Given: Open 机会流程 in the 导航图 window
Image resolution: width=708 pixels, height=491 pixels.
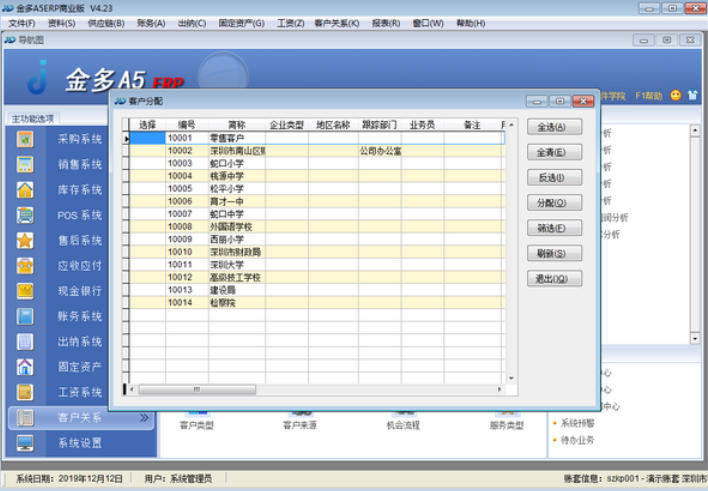Looking at the screenshot, I should (x=403, y=425).
